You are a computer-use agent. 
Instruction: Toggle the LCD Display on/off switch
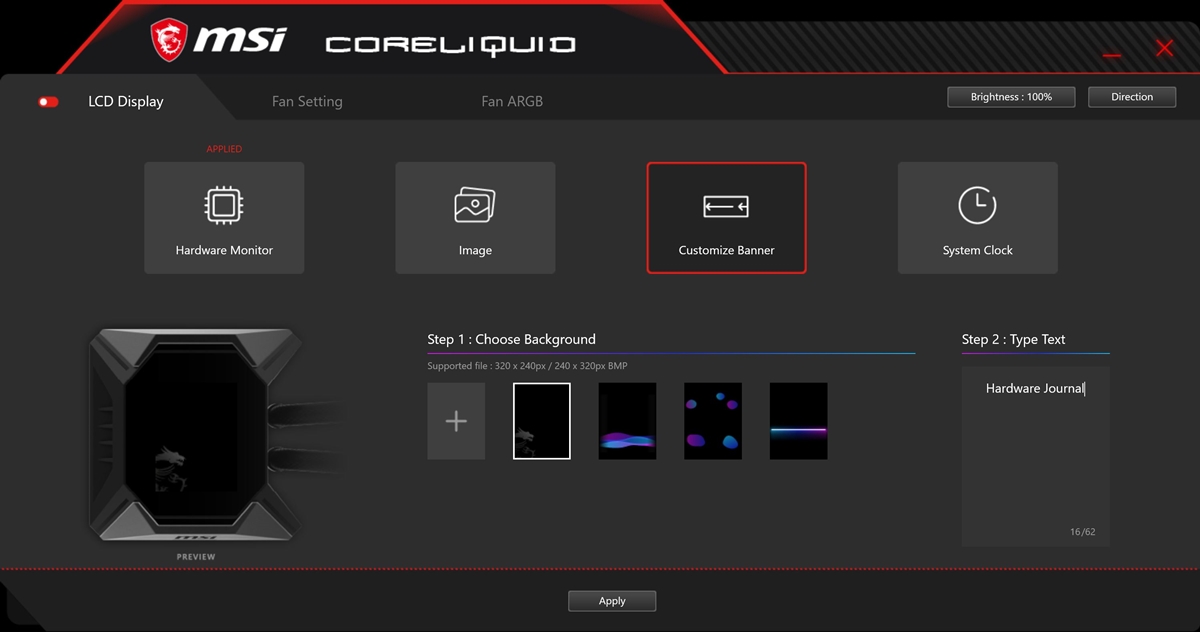(48, 102)
